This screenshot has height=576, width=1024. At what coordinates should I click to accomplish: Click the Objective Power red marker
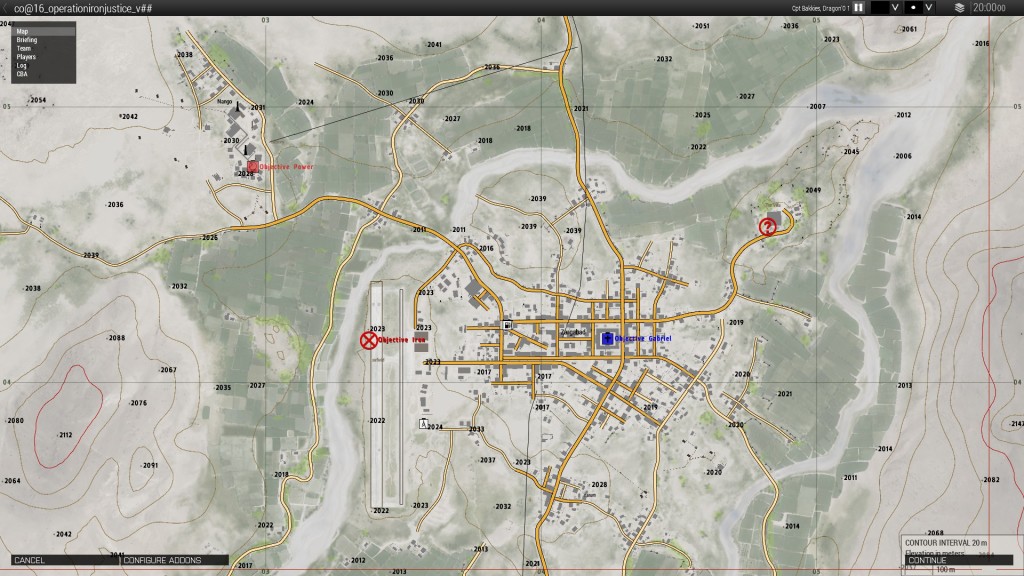click(x=253, y=167)
